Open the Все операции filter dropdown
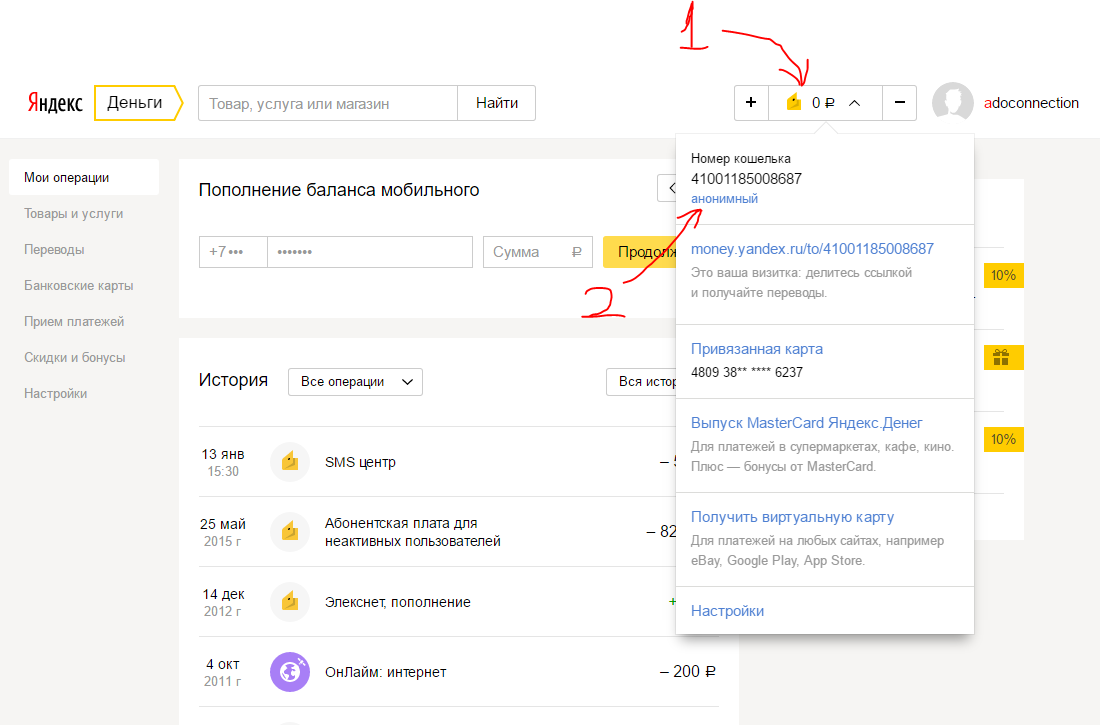This screenshot has width=1100, height=725. point(355,382)
